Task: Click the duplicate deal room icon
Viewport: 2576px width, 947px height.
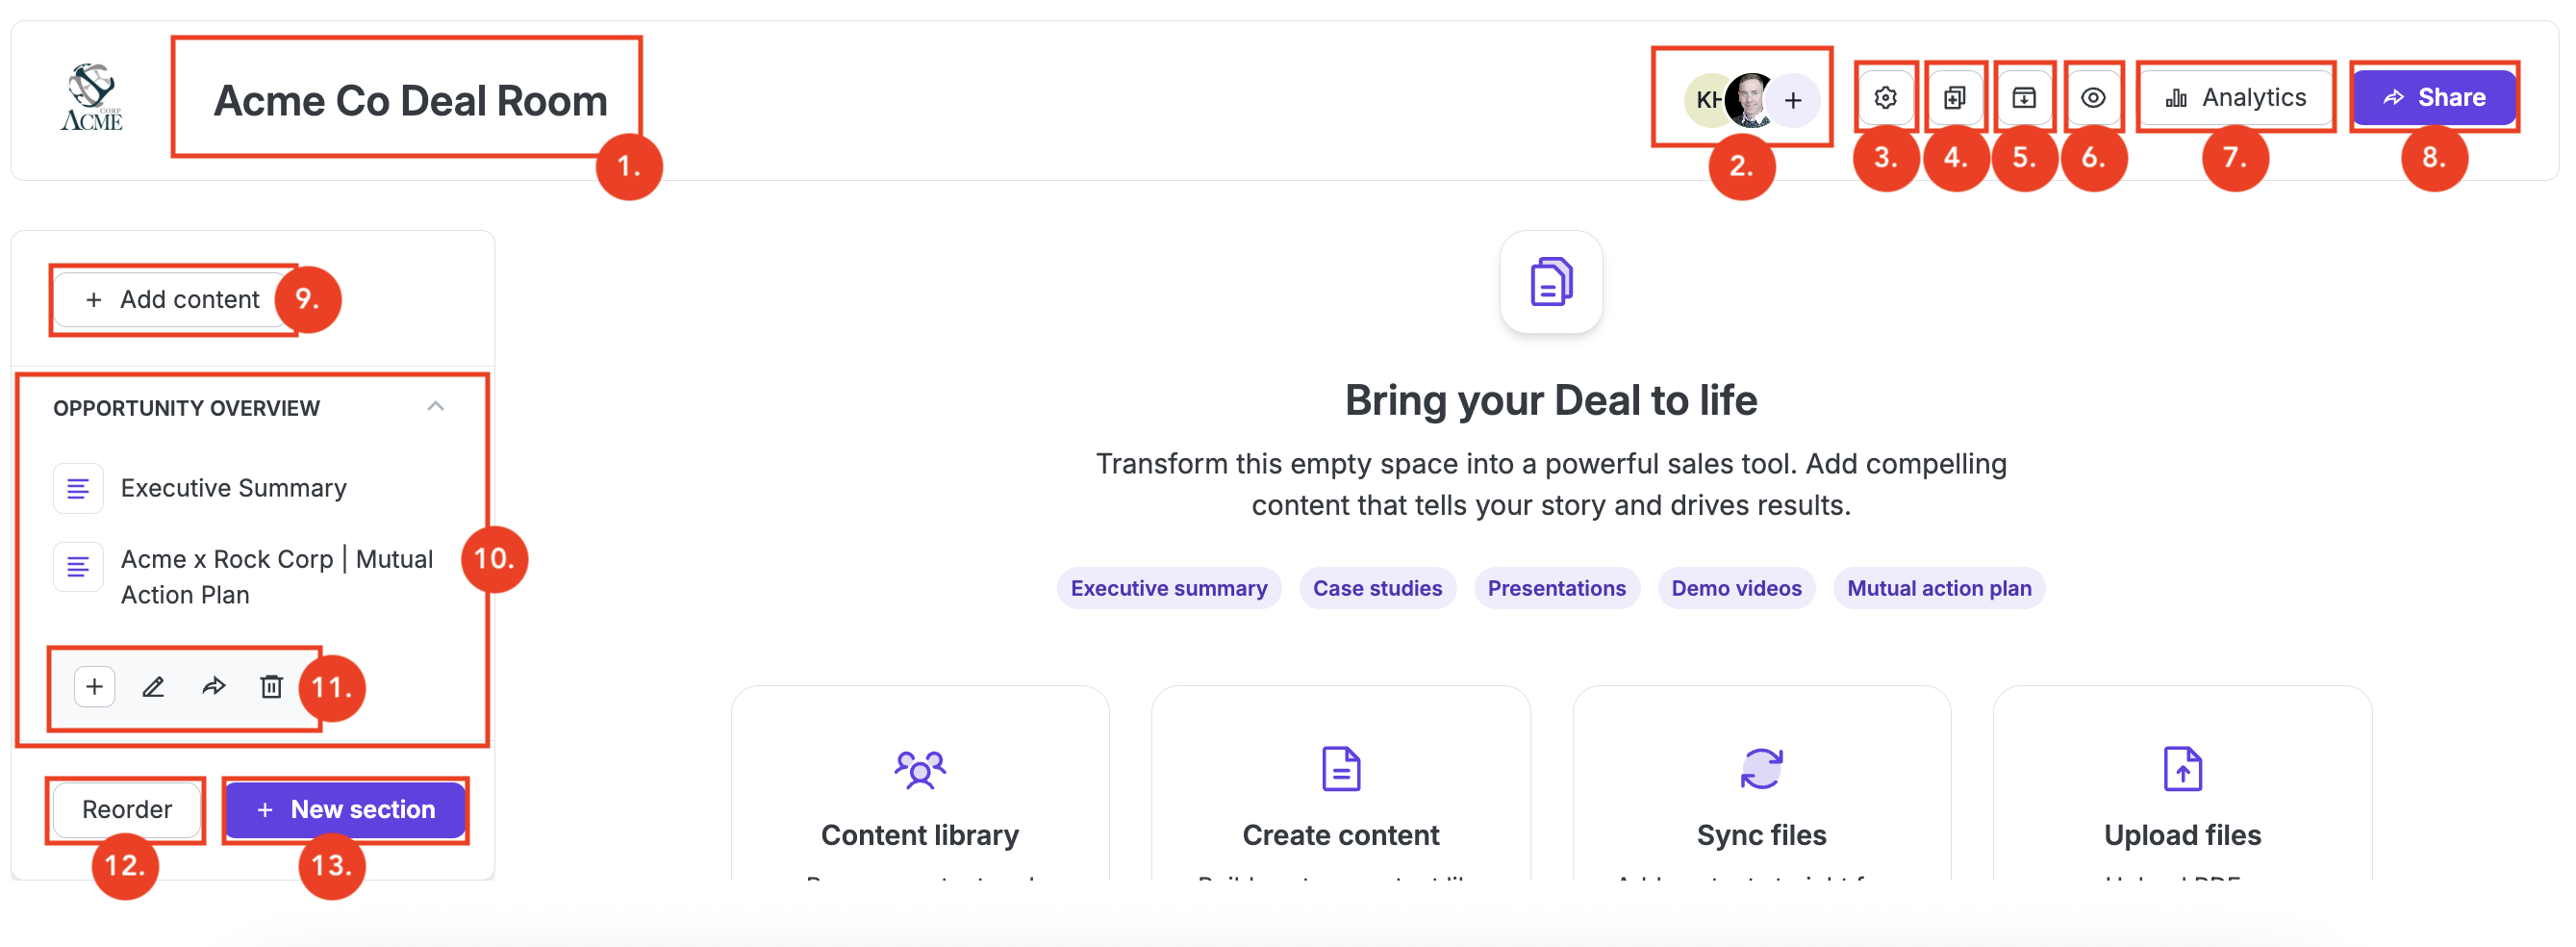Action: click(x=1954, y=98)
